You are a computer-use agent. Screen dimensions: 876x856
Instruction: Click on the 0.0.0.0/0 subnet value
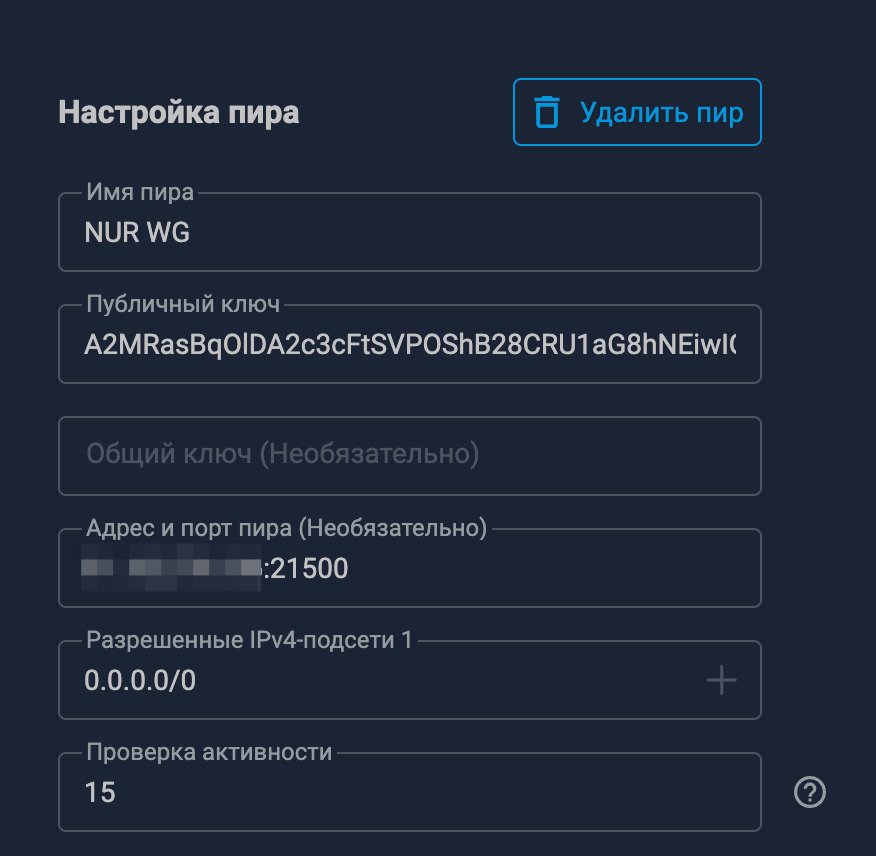tap(140, 681)
